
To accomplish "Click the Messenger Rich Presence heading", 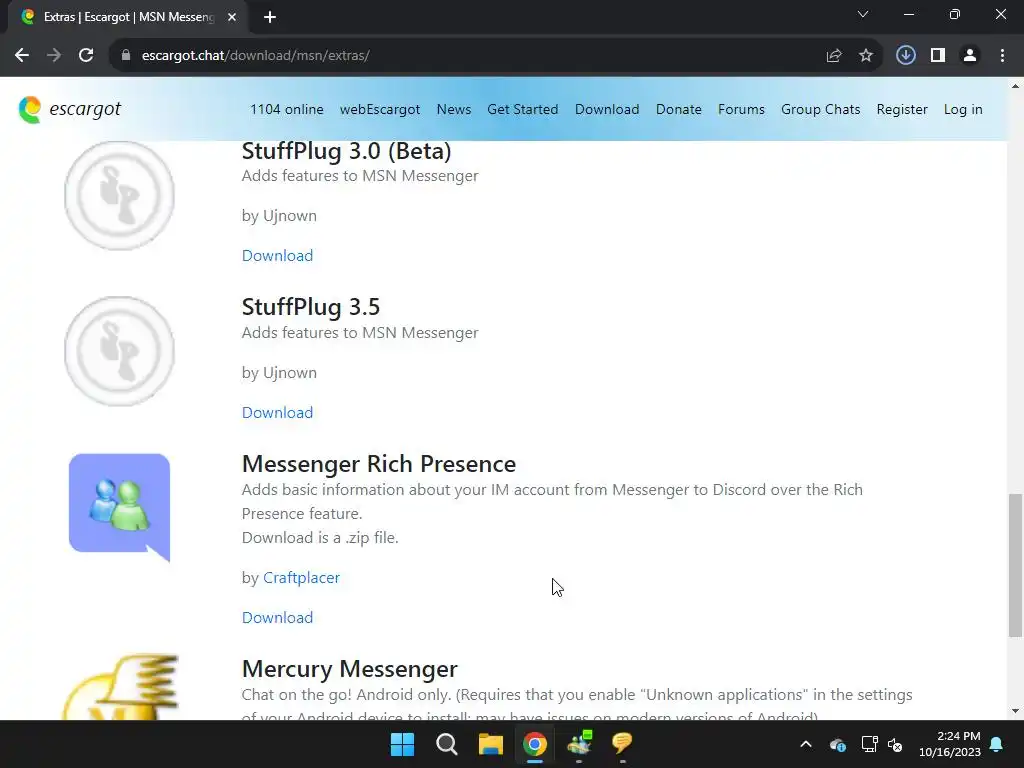I will [x=379, y=464].
